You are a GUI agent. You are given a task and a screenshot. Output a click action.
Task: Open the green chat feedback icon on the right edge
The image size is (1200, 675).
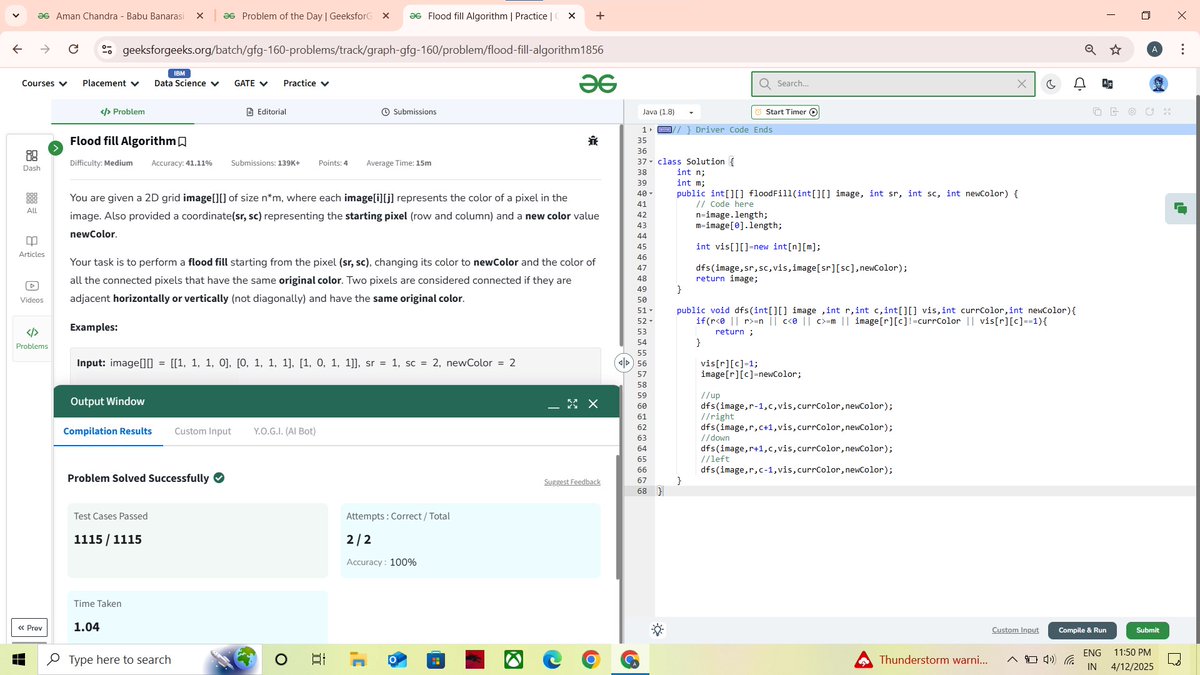pos(1180,207)
